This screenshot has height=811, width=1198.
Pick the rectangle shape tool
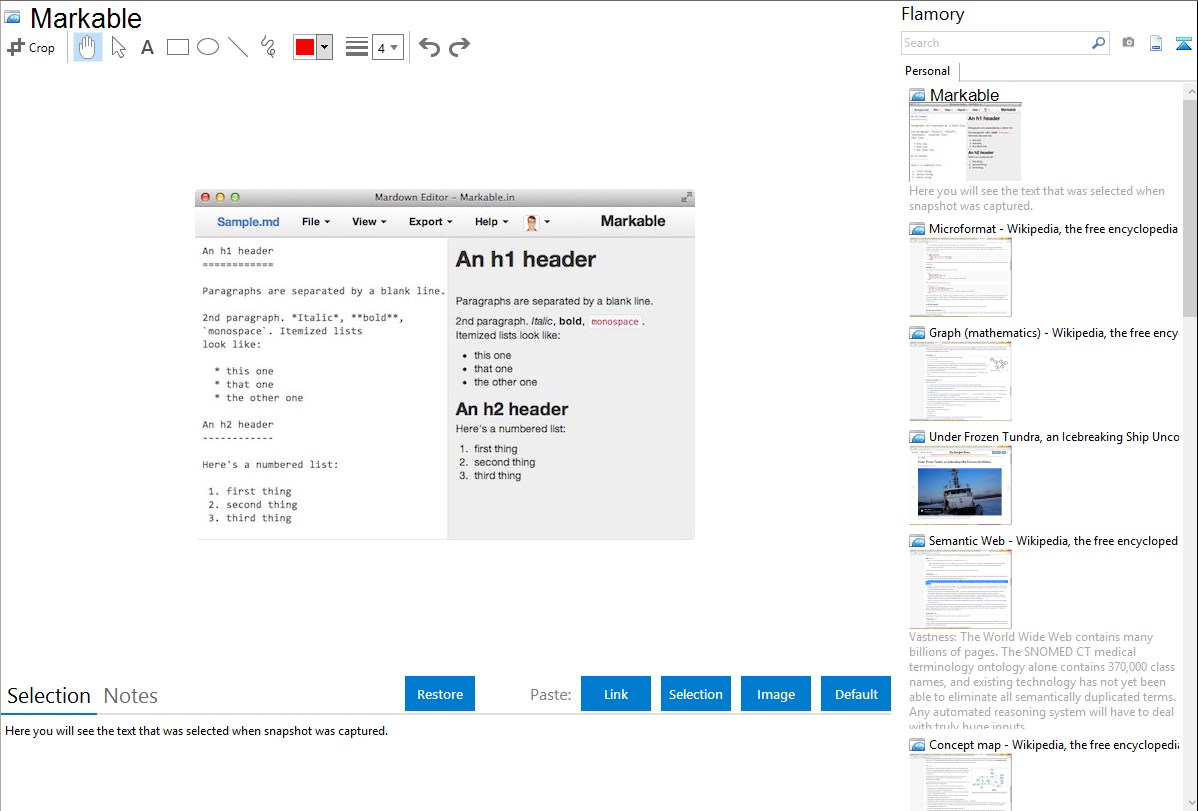click(x=177, y=47)
